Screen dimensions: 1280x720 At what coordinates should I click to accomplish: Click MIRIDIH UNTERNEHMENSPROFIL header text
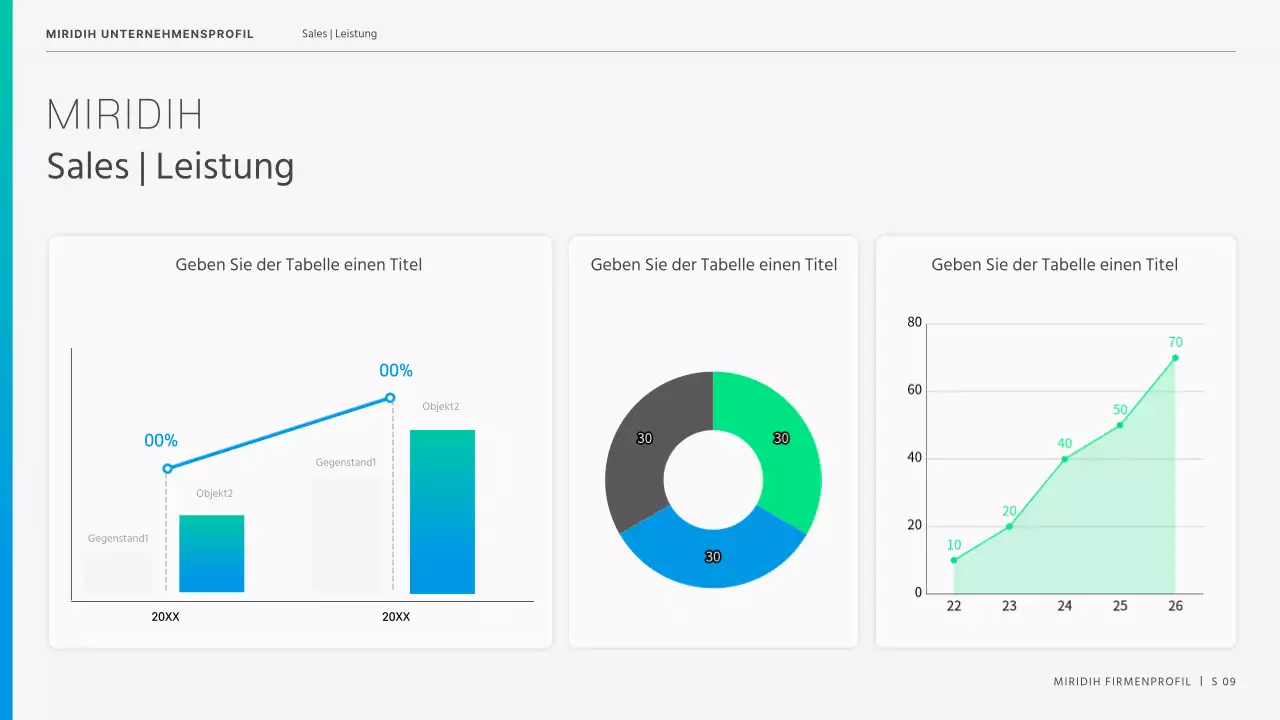click(x=150, y=34)
